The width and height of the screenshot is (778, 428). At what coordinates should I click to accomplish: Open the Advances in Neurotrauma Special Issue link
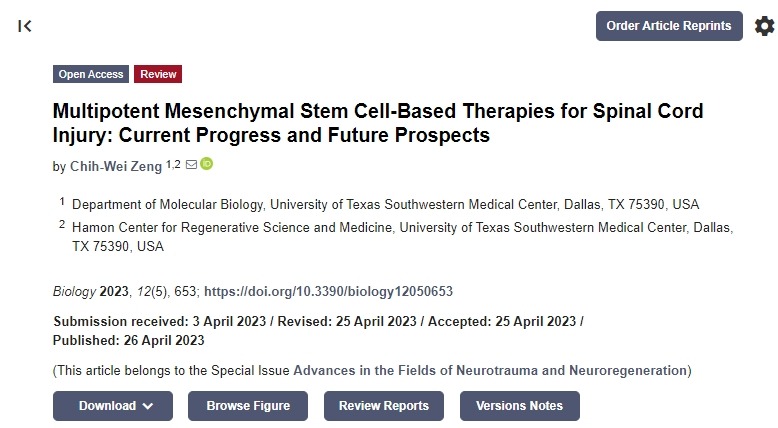pyautogui.click(x=490, y=370)
